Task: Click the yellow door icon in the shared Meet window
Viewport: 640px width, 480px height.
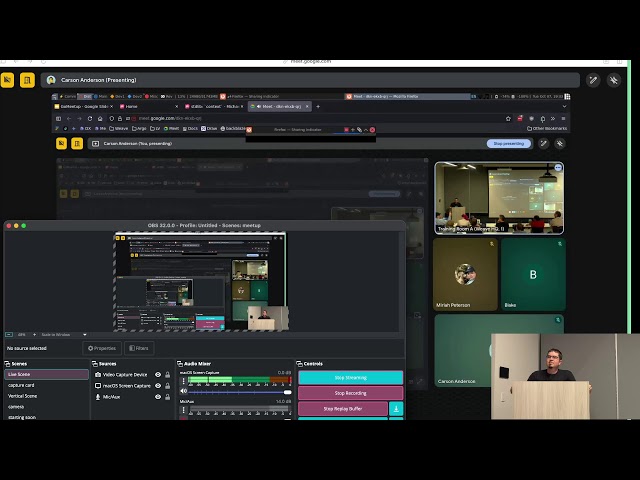Action: 77,143
